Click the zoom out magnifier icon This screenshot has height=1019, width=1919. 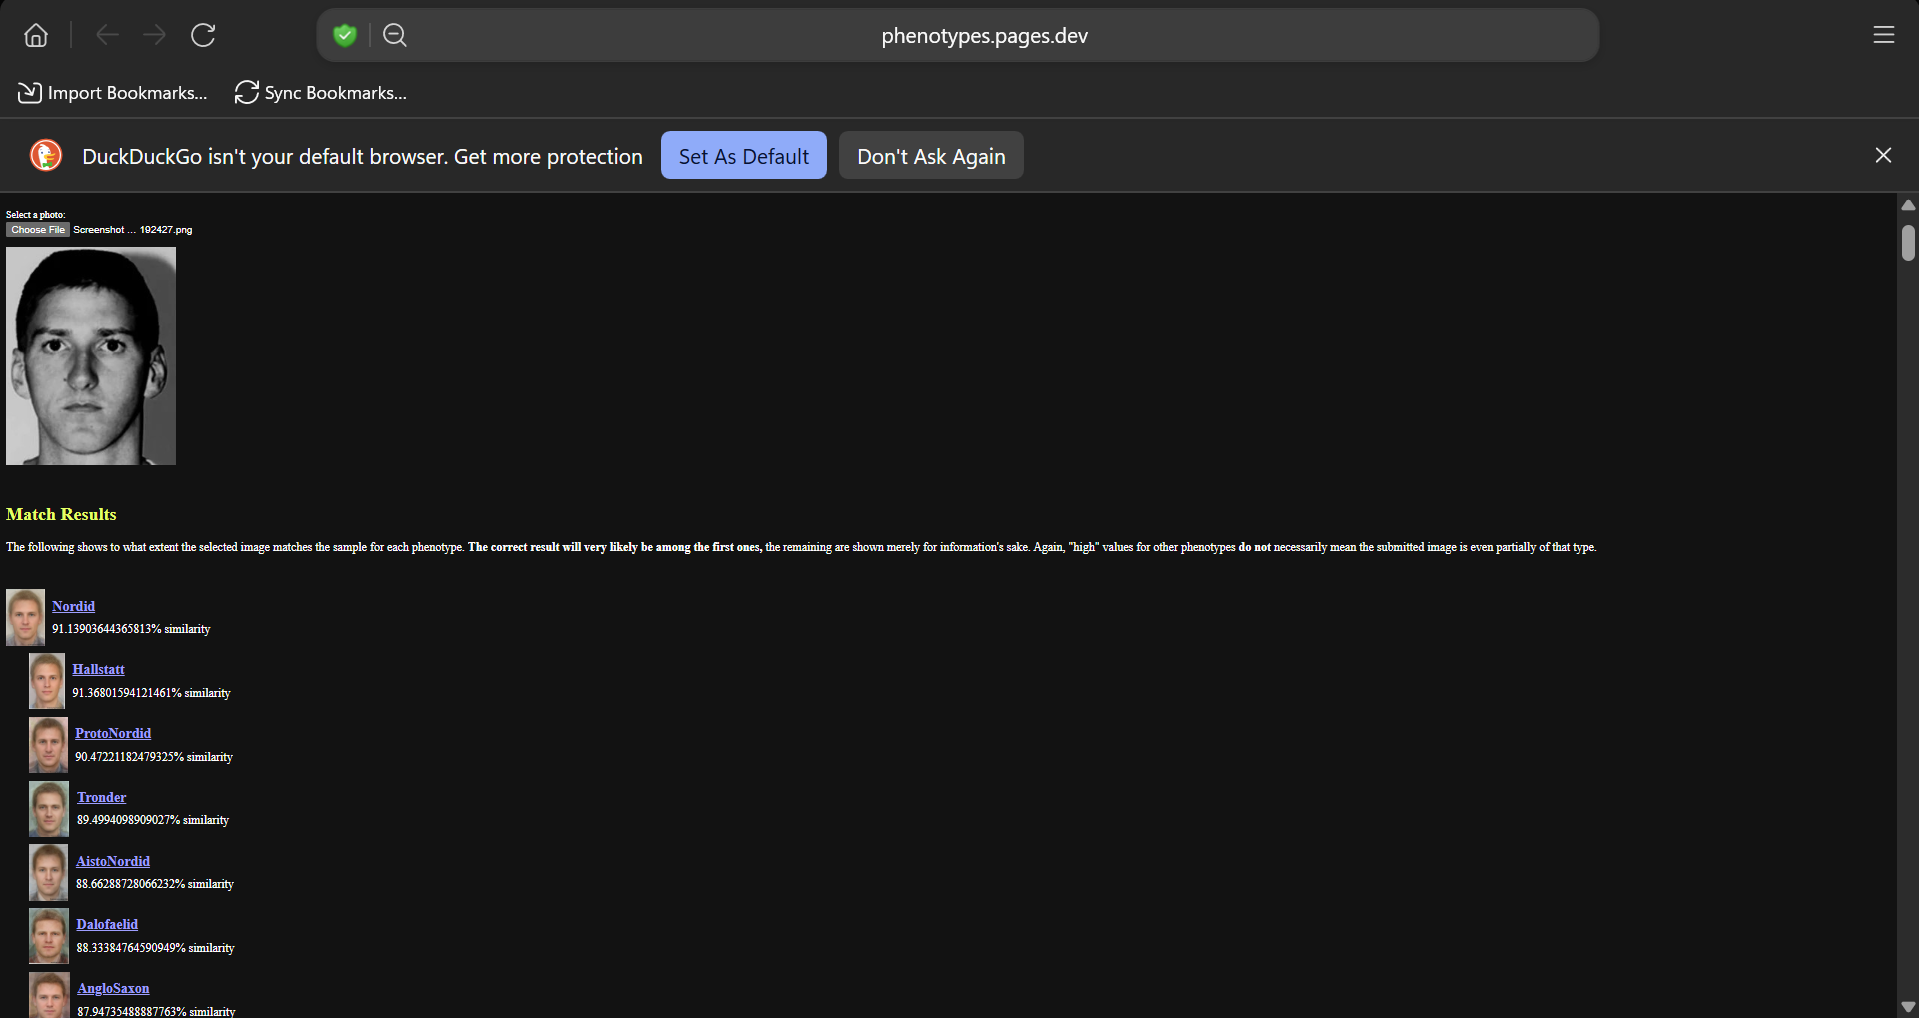(x=395, y=36)
